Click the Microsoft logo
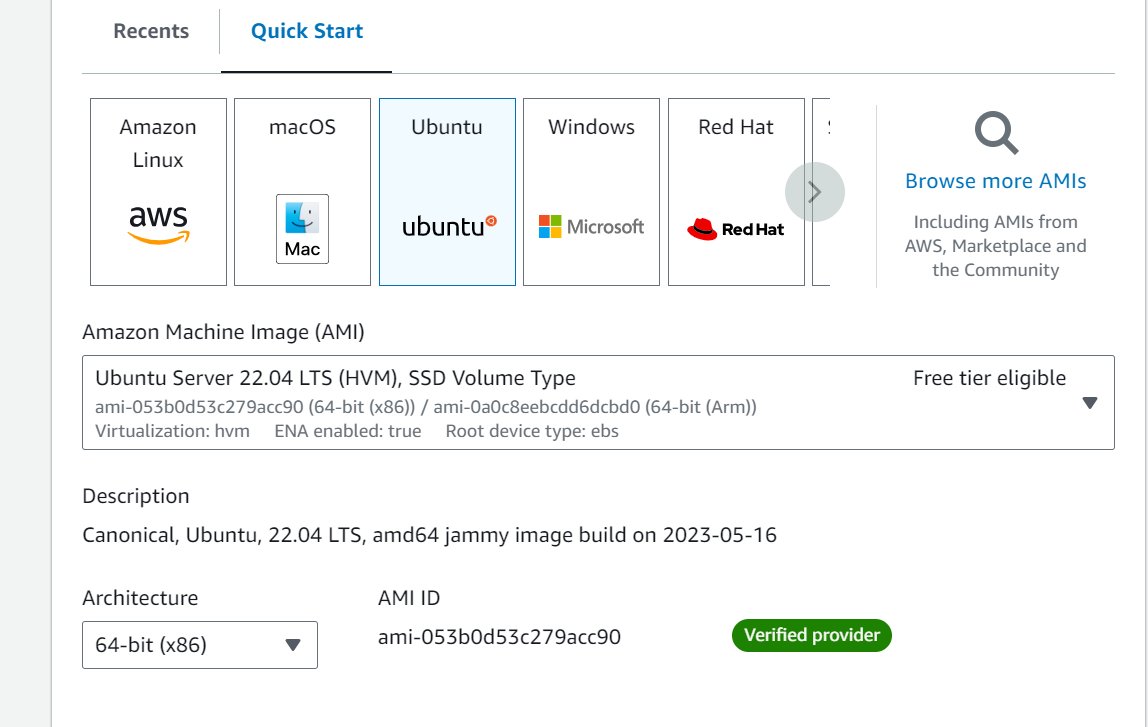The height and width of the screenshot is (727, 1148). click(592, 227)
